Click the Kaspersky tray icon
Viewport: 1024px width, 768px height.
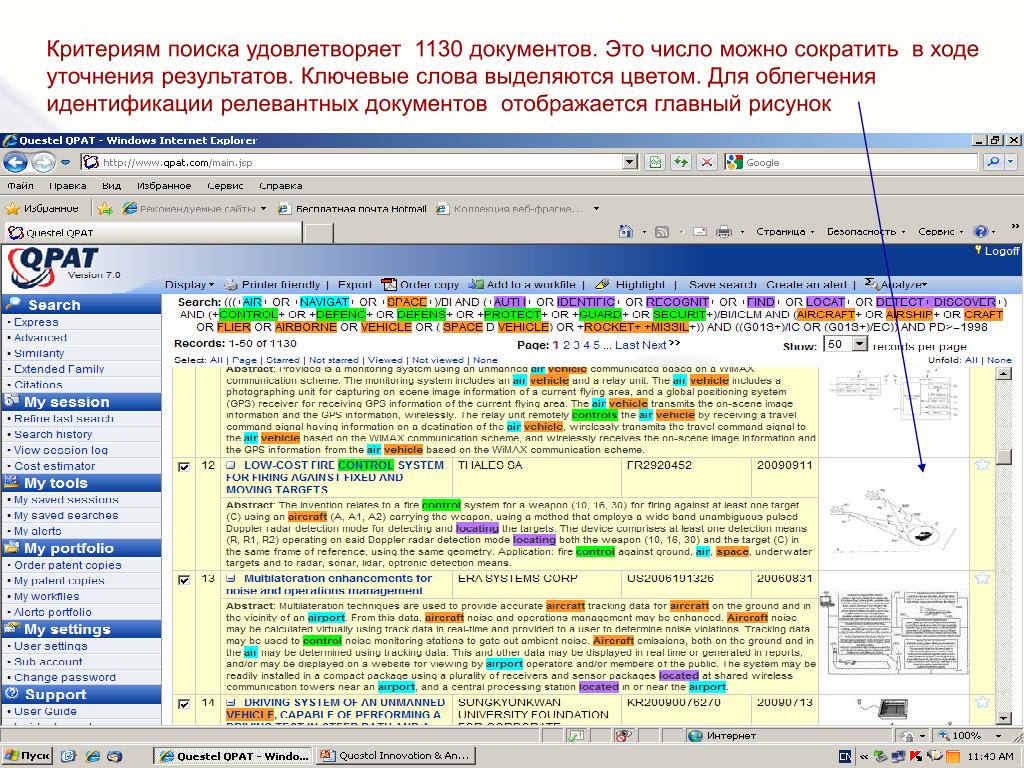(x=916, y=756)
